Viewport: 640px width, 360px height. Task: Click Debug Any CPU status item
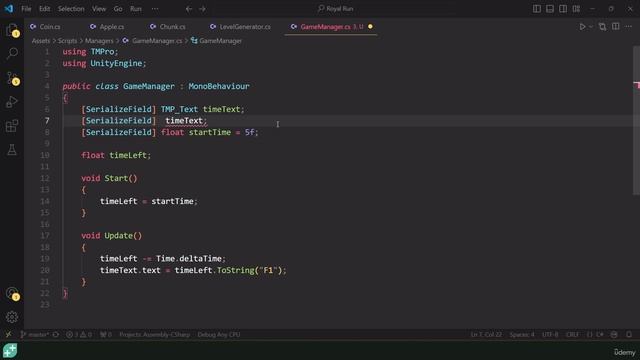219,334
